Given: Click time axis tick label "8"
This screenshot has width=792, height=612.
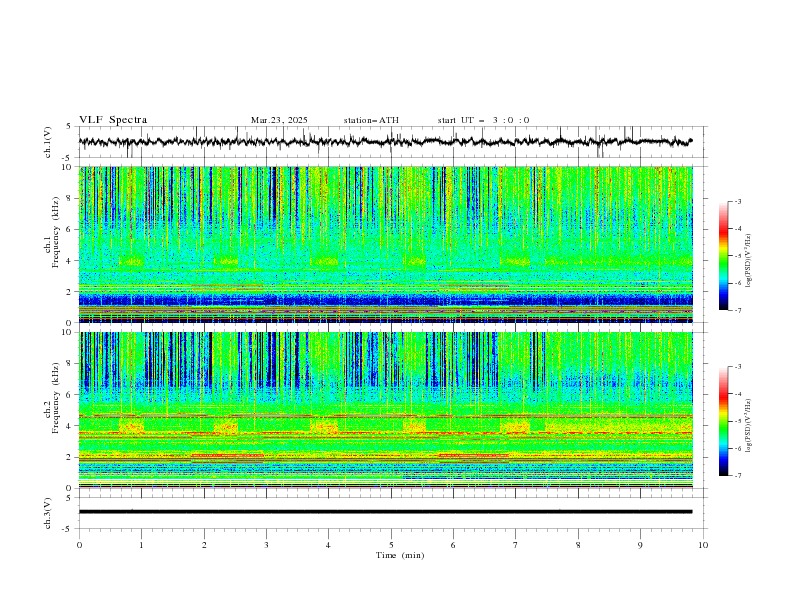Looking at the screenshot, I should (x=578, y=545).
